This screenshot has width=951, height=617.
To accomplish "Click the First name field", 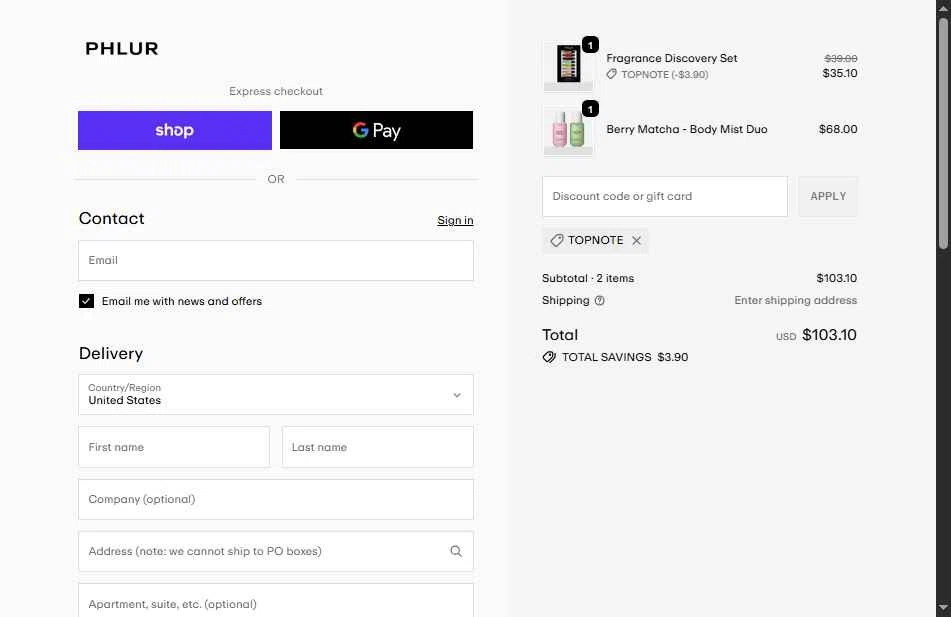I will [x=174, y=447].
